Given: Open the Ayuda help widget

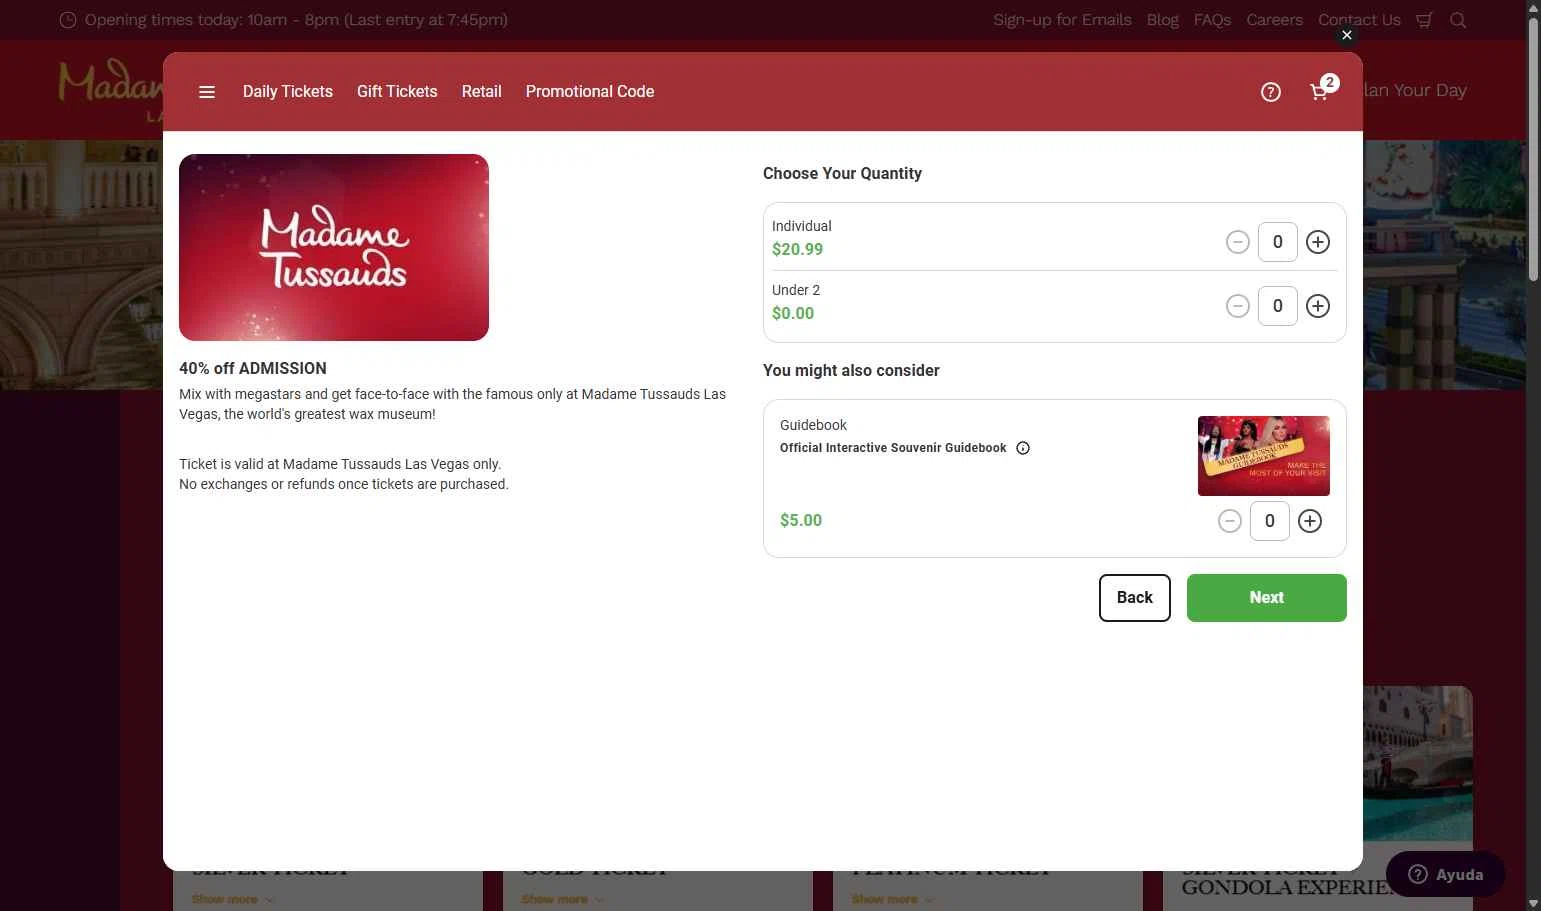Looking at the screenshot, I should [1445, 875].
